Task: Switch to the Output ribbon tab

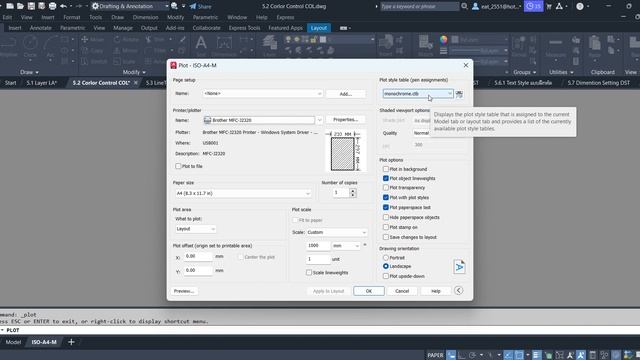Action: pyautogui.click(x=149, y=28)
